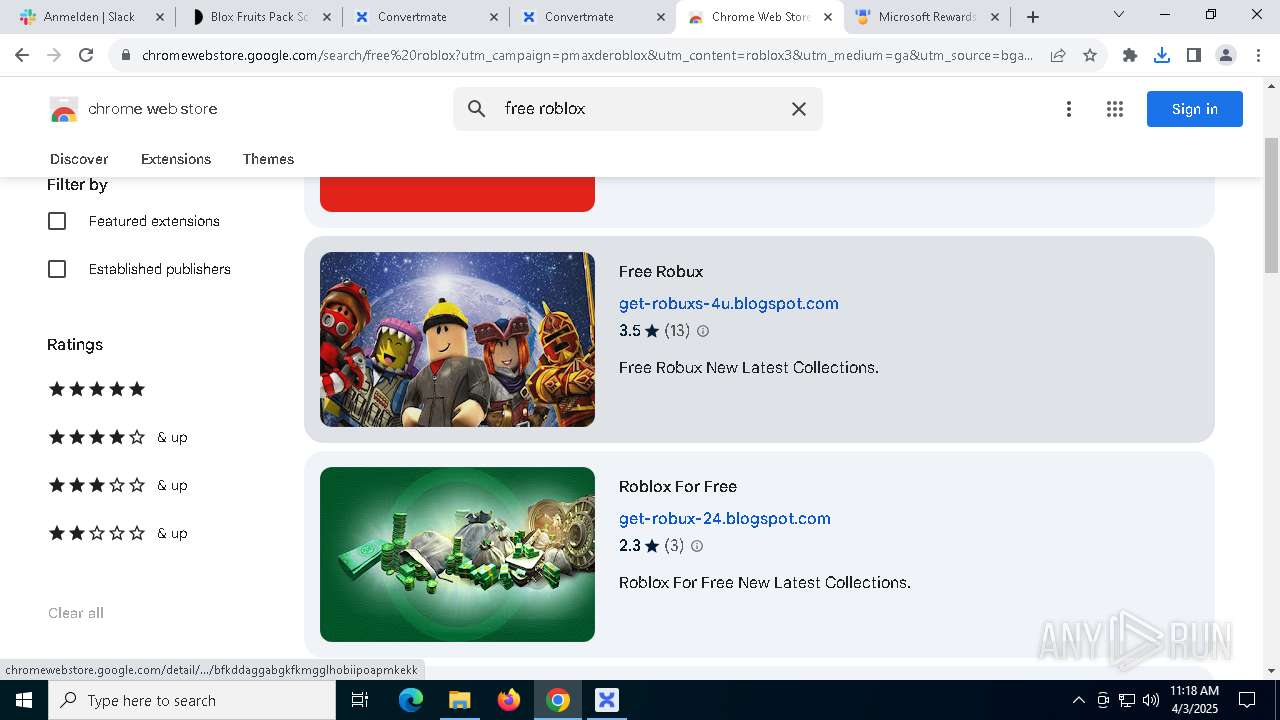The image size is (1280, 720).
Task: Open the Windows Start menu
Action: 23,700
